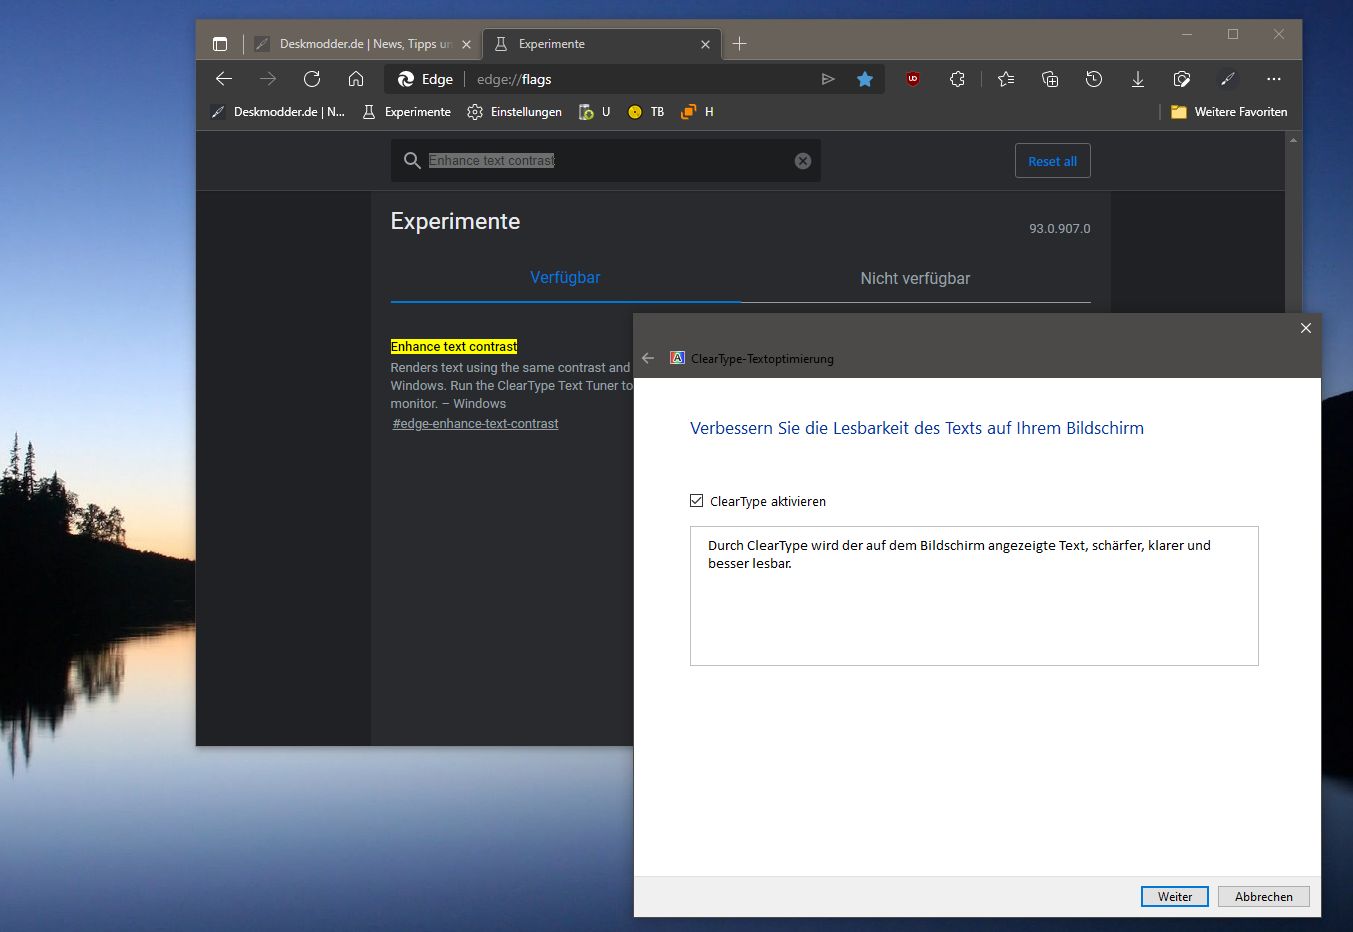The image size is (1353, 932).
Task: Click the web capture toolbar icon
Action: tap(1182, 79)
